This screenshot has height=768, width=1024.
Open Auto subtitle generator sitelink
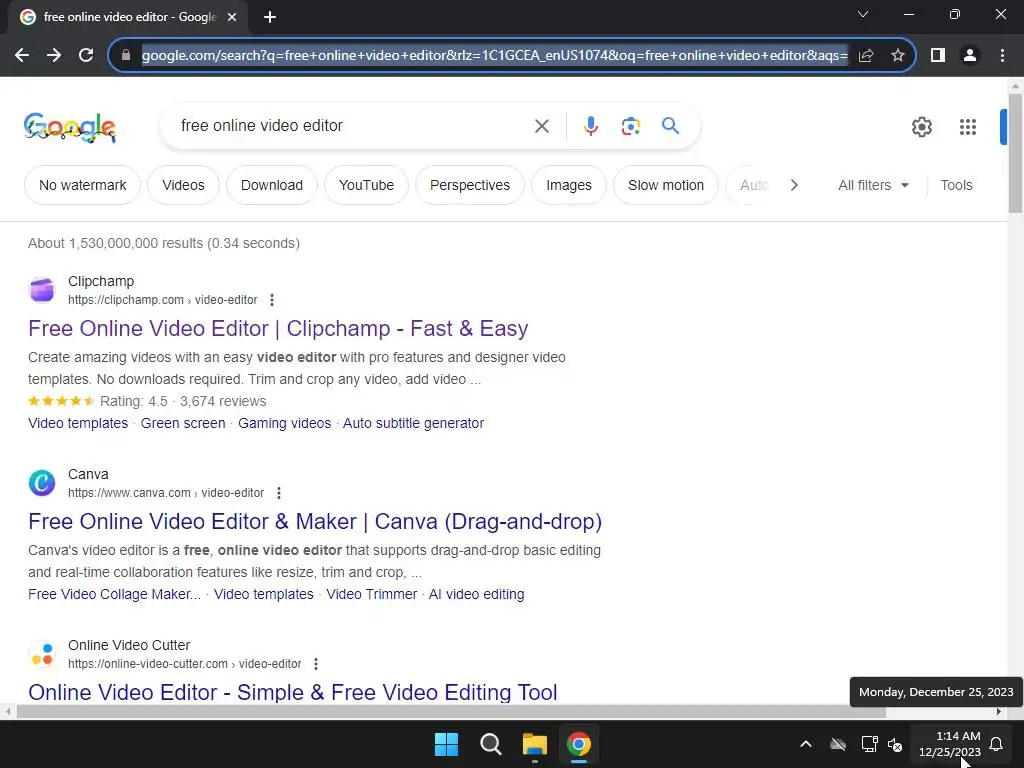click(413, 423)
